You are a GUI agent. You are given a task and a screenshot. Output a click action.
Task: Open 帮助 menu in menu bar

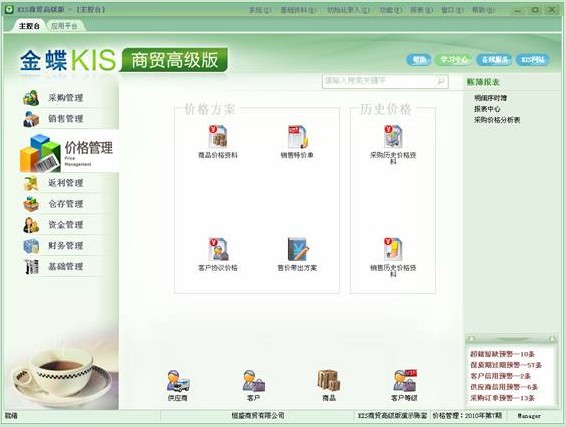click(x=483, y=10)
